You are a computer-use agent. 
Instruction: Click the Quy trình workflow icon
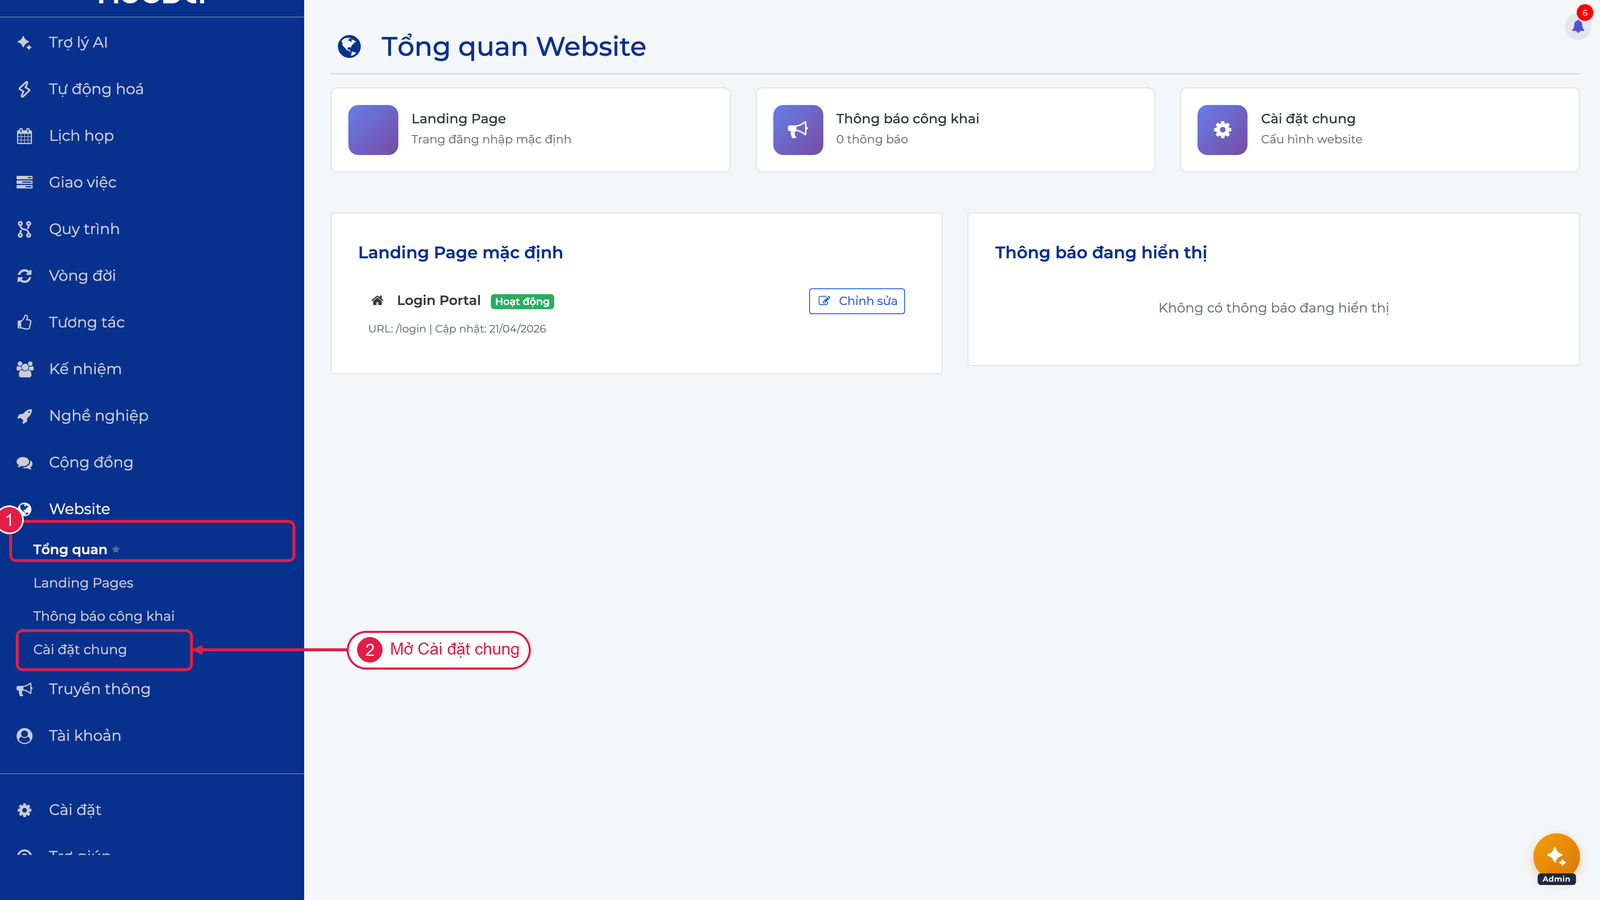point(25,229)
